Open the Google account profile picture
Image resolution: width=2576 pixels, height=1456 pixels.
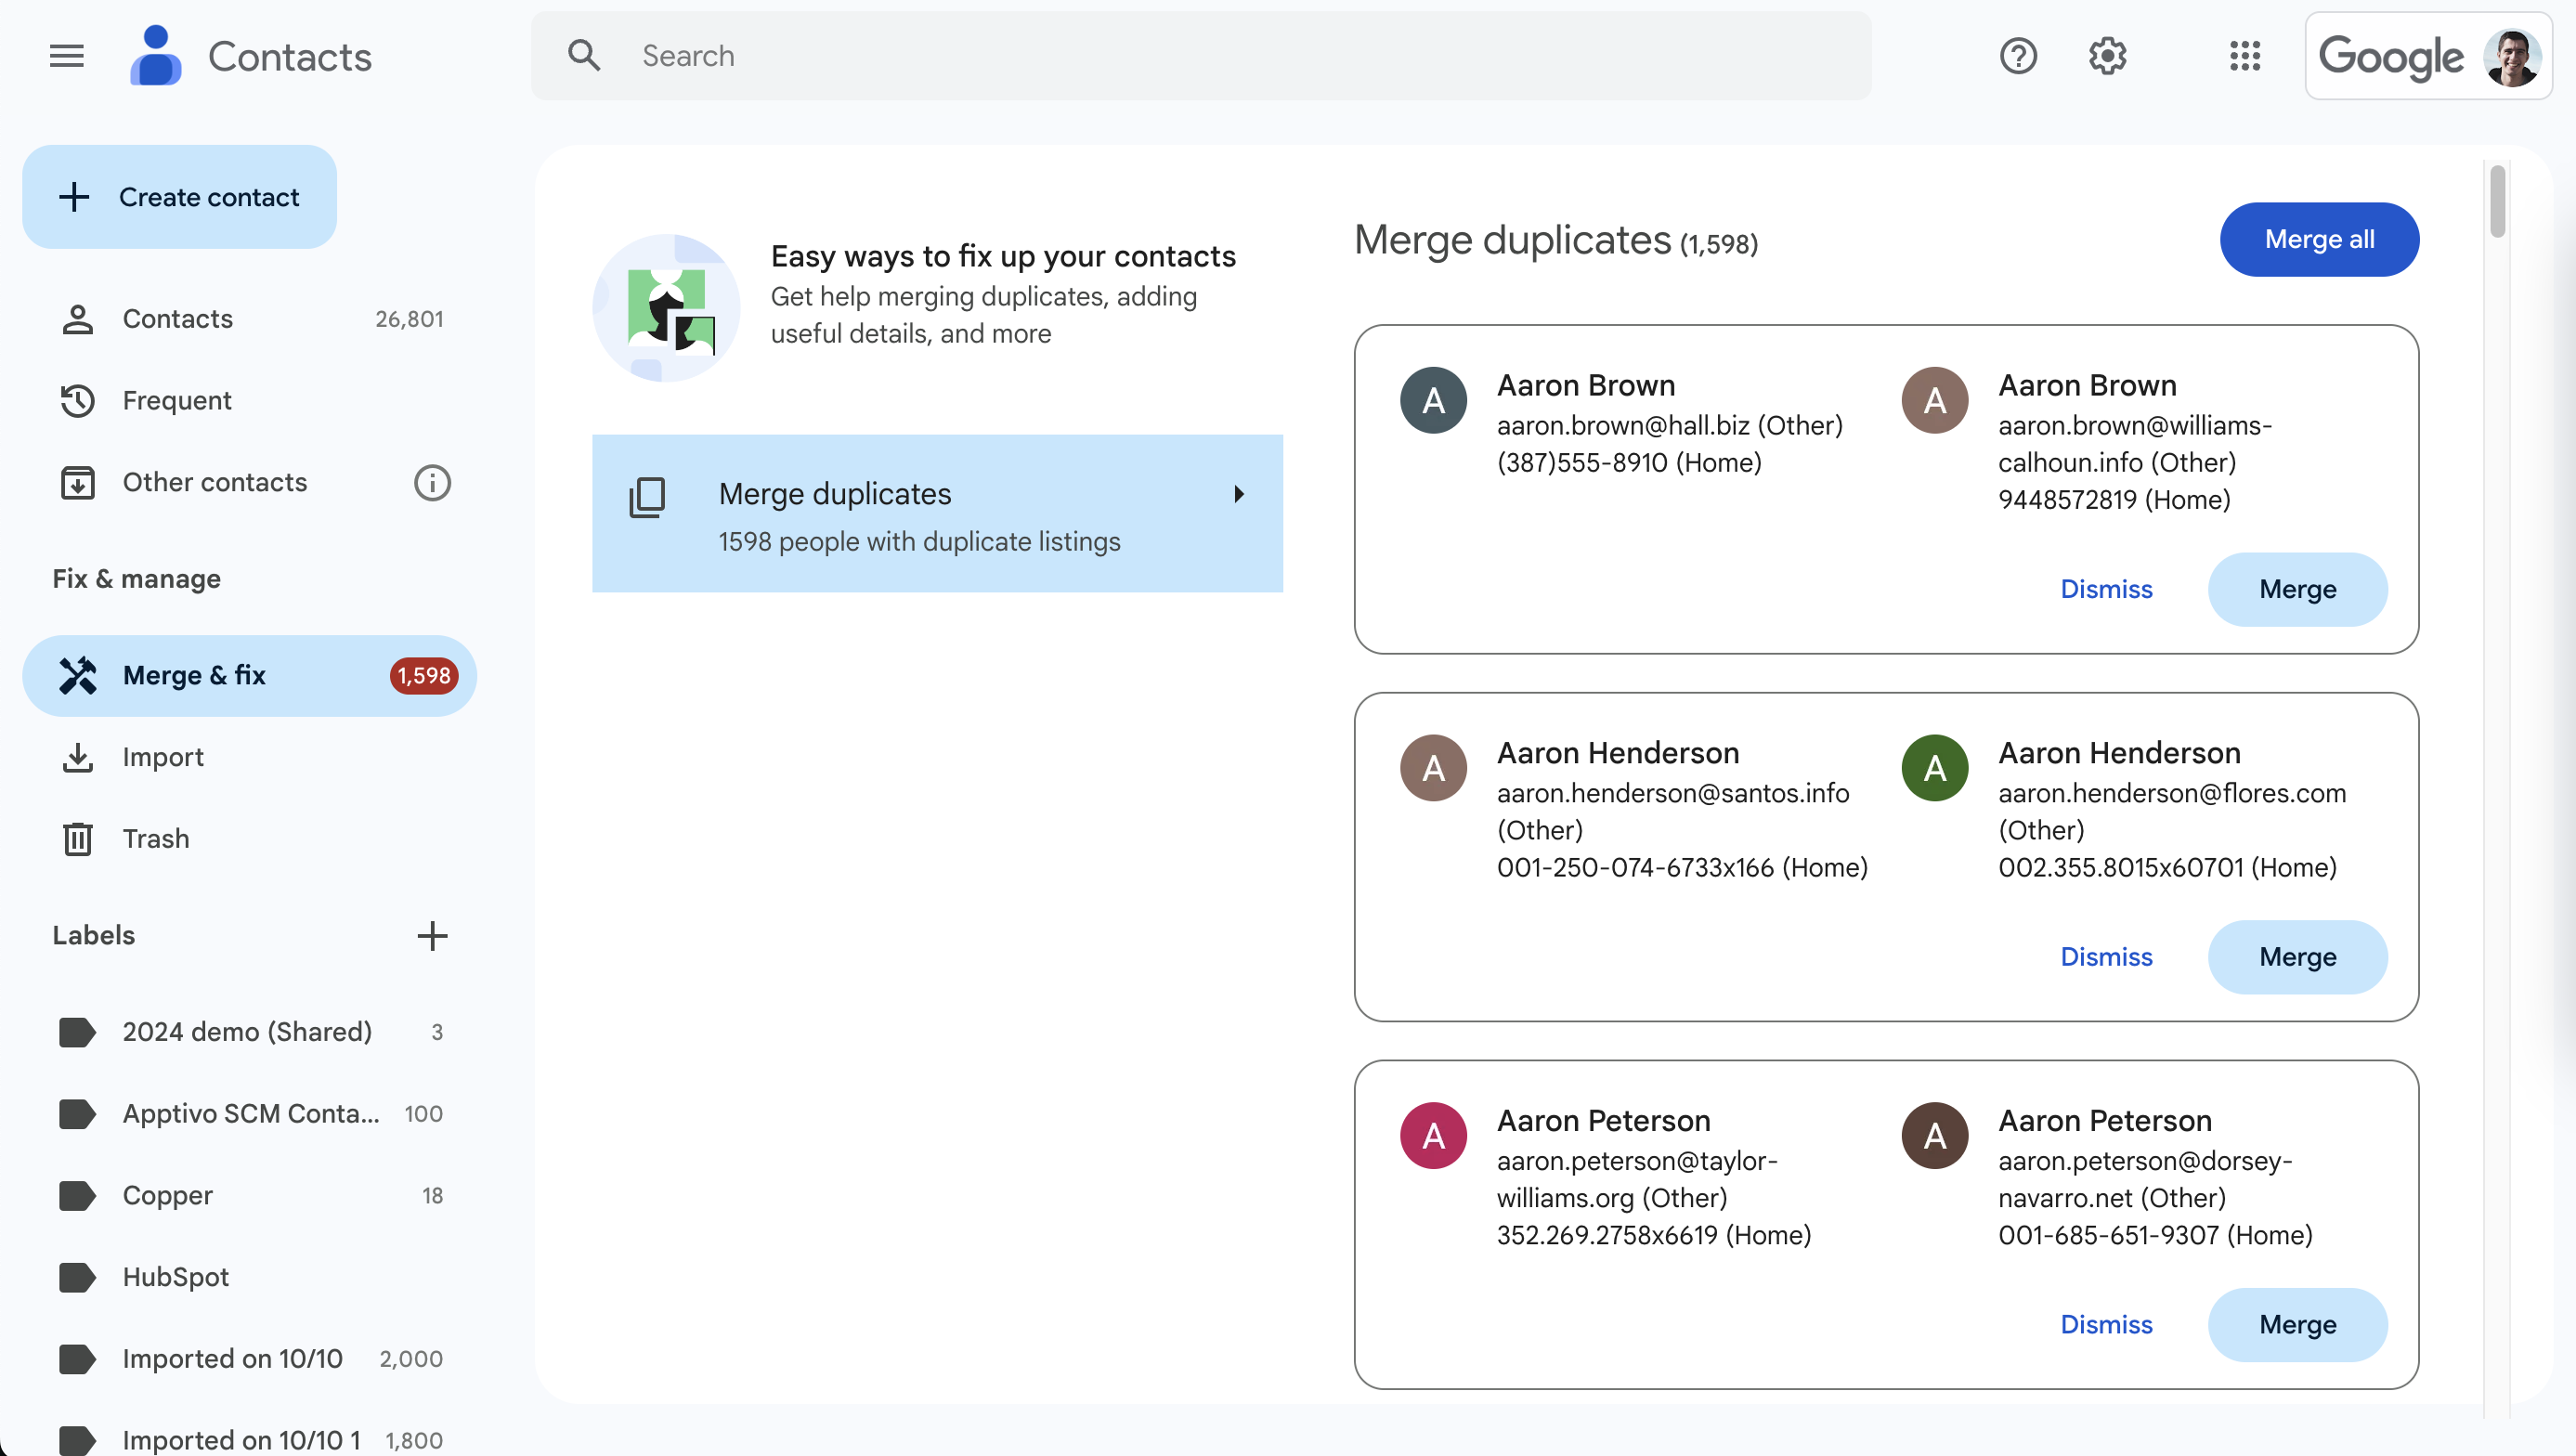point(2510,57)
